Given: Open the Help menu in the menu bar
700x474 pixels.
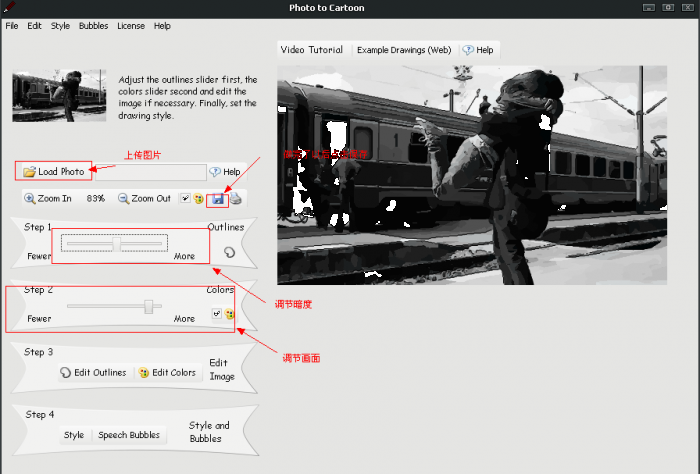Looking at the screenshot, I should (x=162, y=26).
